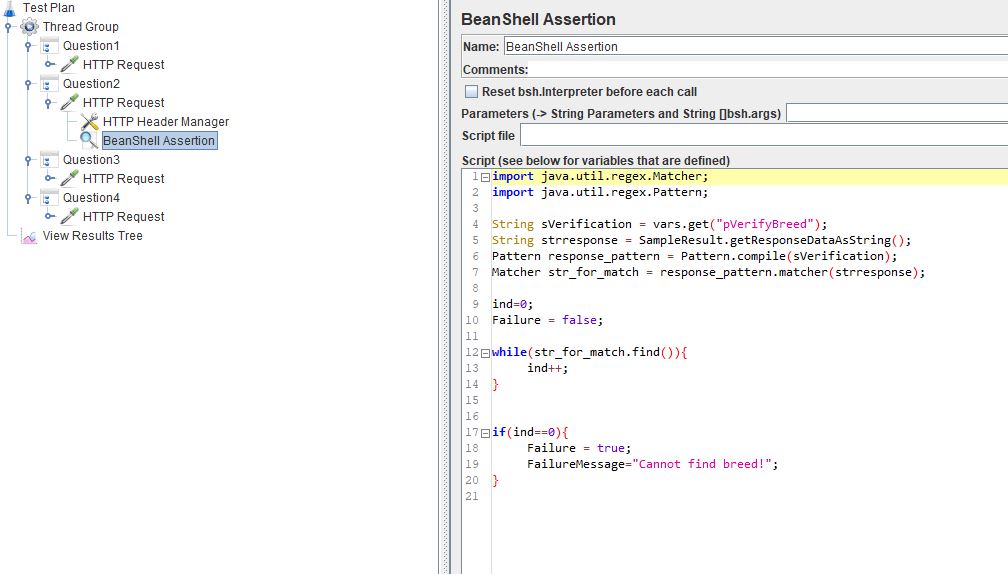Click the Parameters input field
1008x574 pixels.
click(897, 114)
